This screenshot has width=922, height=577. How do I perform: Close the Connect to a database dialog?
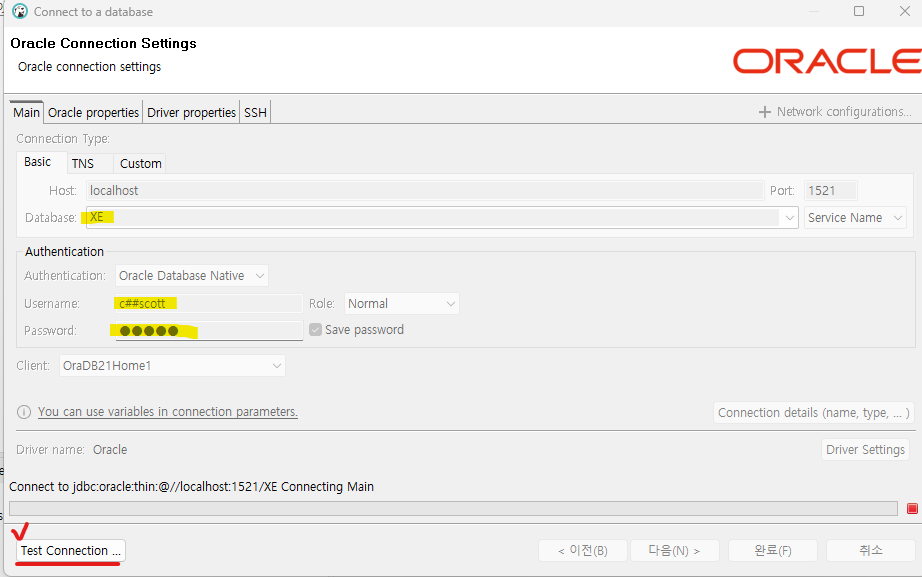pos(905,11)
